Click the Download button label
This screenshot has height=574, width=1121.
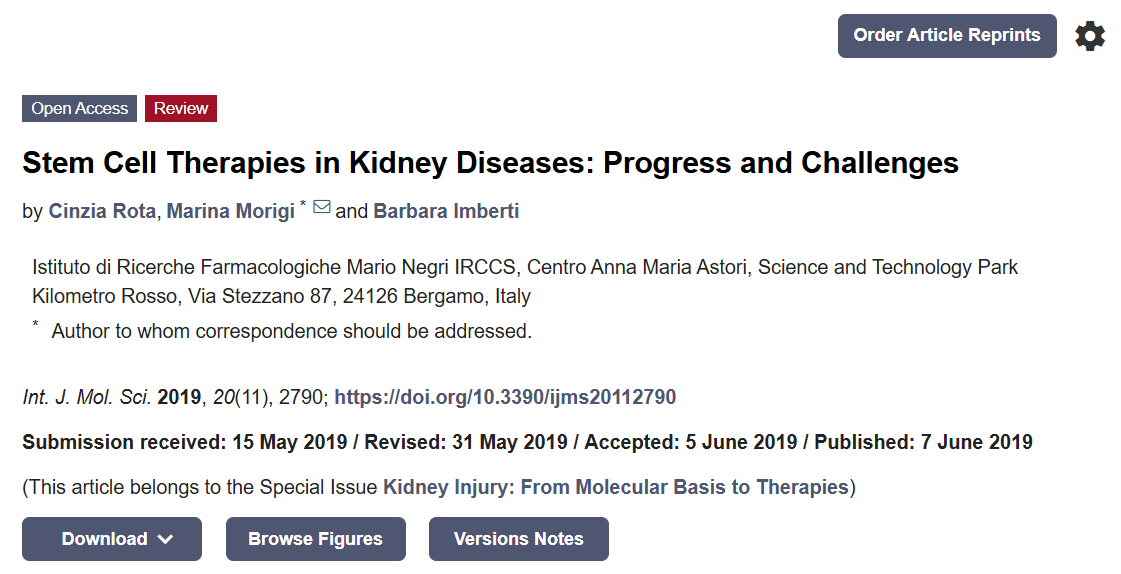[x=104, y=539]
